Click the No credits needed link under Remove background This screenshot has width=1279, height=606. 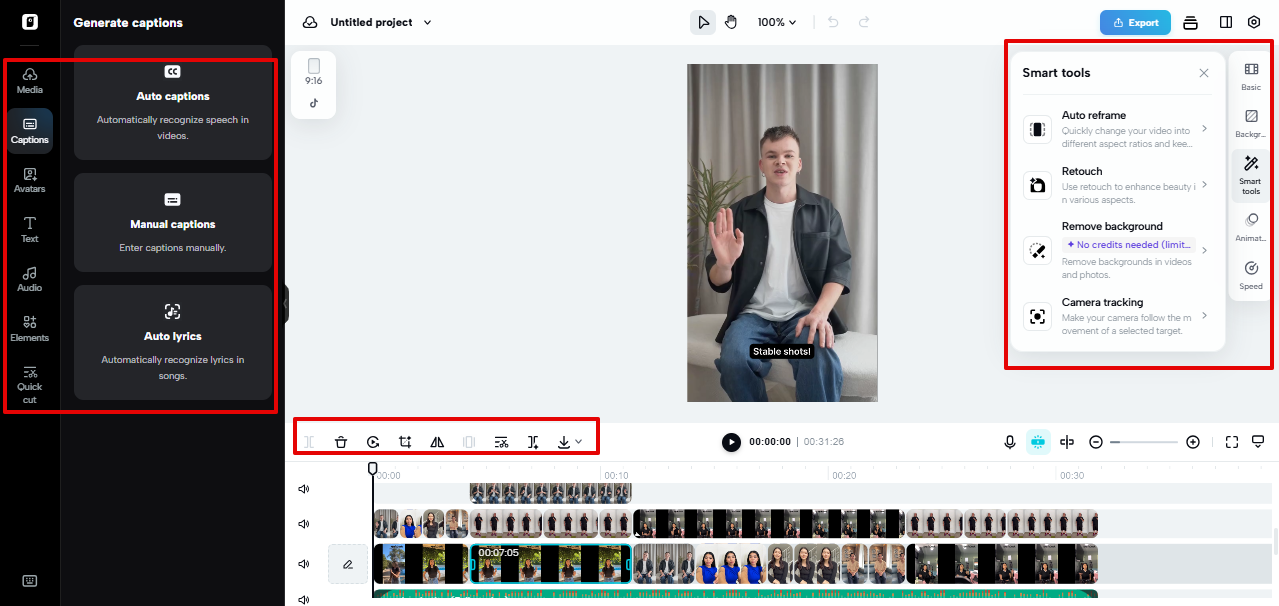point(1129,244)
